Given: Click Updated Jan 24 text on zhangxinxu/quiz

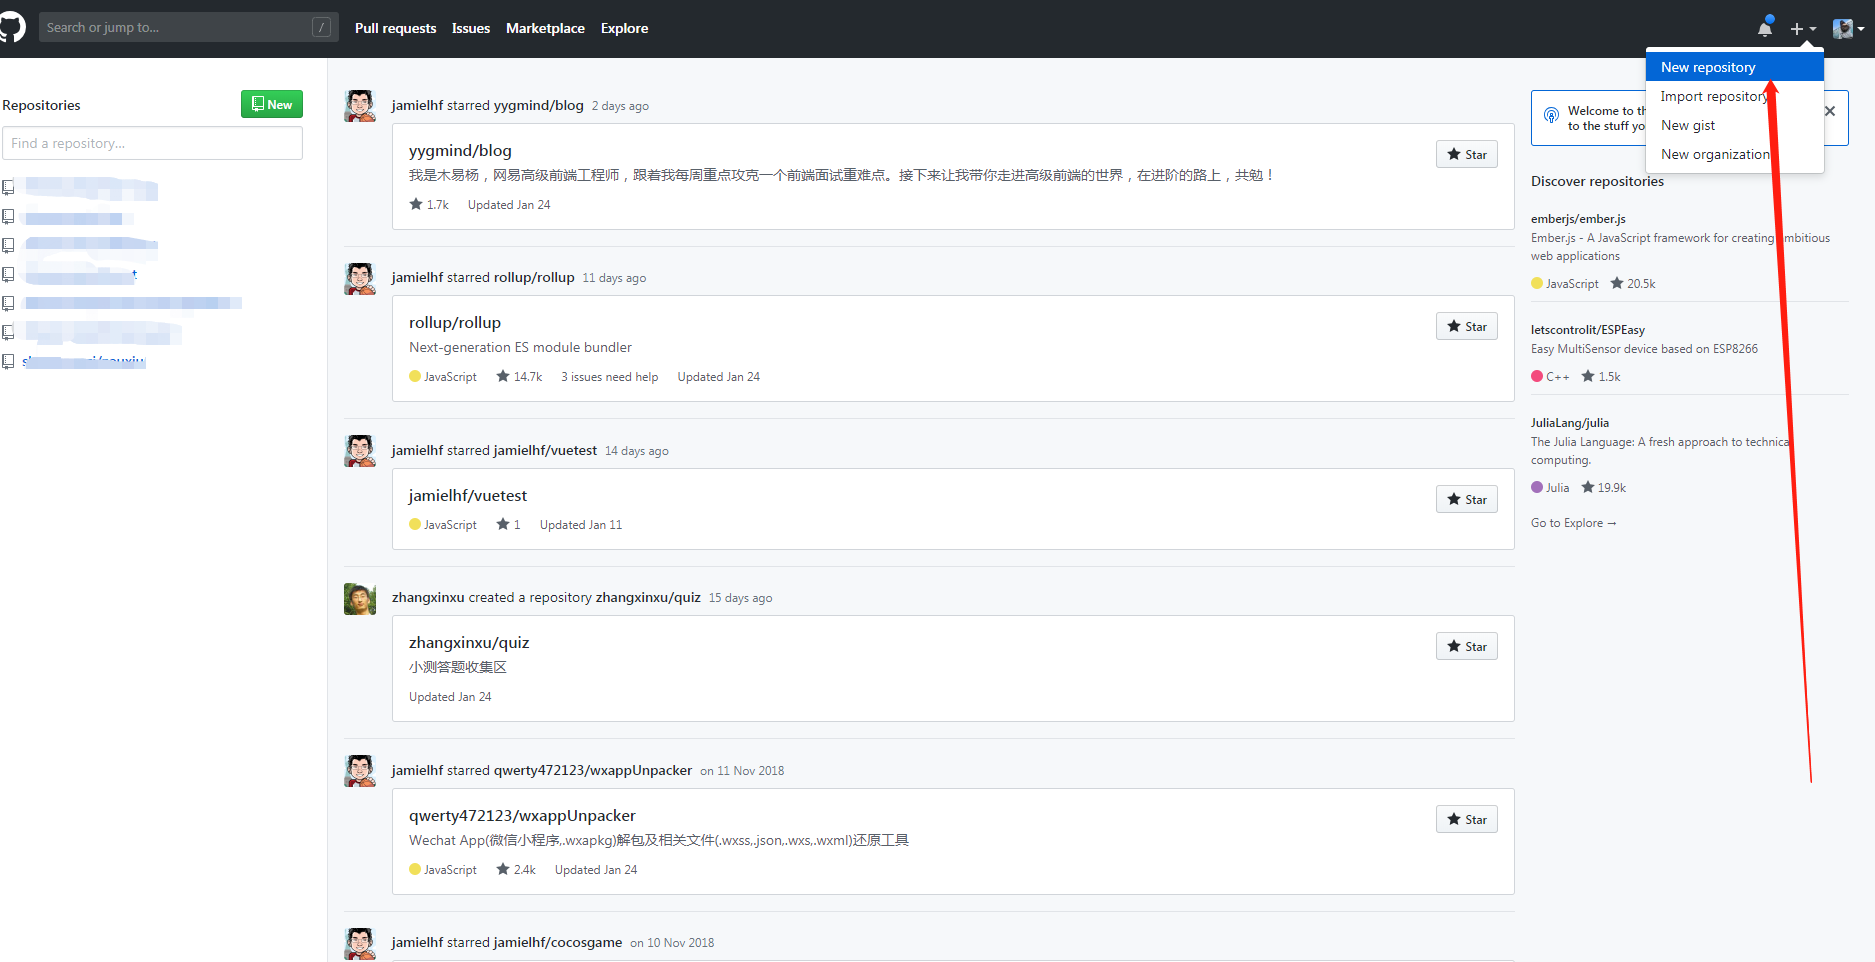Looking at the screenshot, I should [x=450, y=696].
